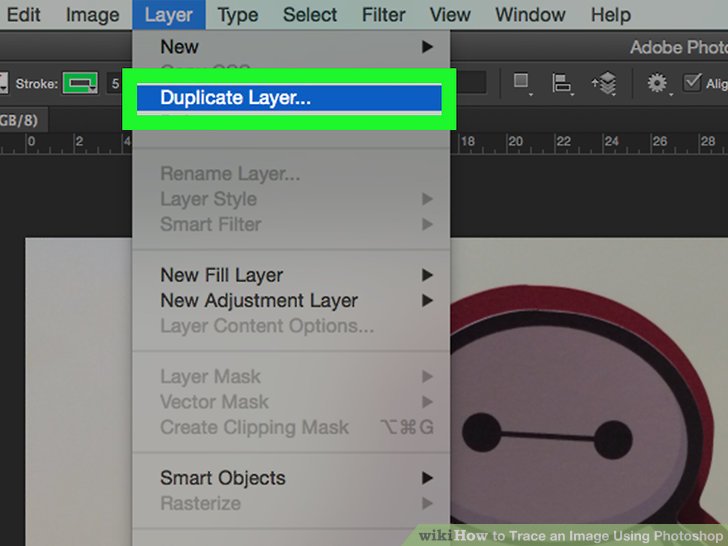Open the View menu

click(x=450, y=15)
